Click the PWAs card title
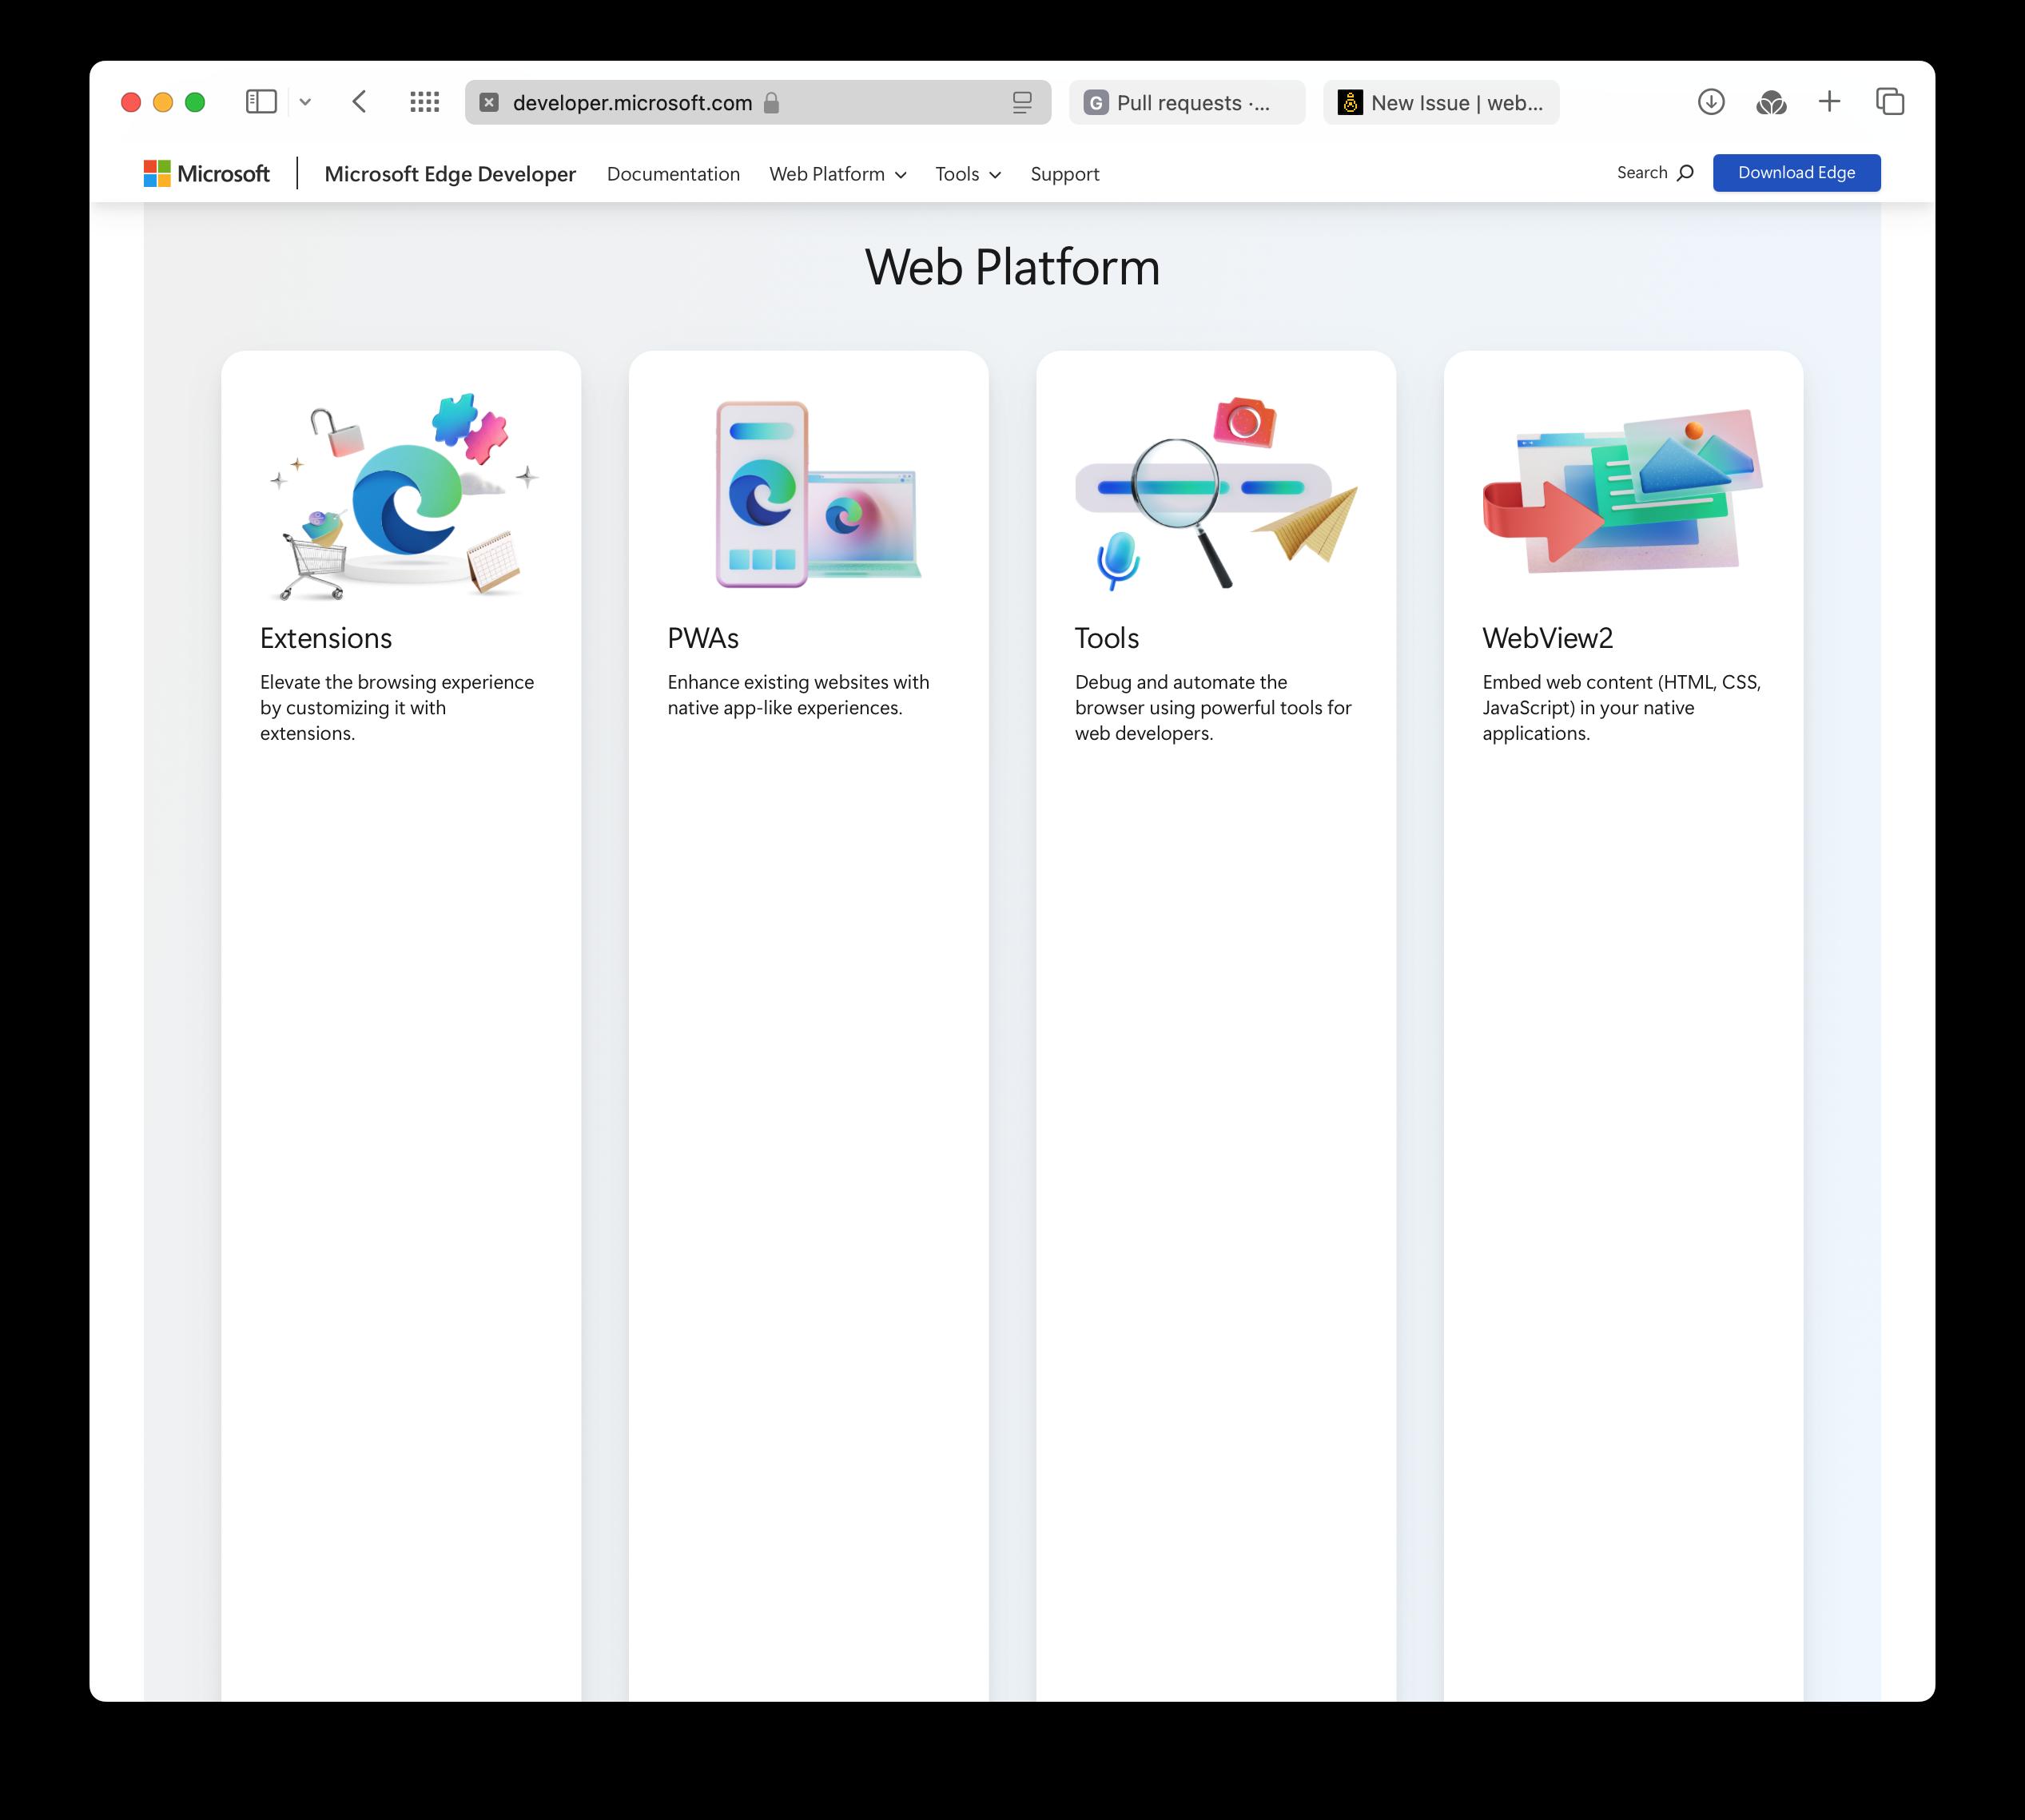This screenshot has width=2025, height=1820. pos(703,638)
